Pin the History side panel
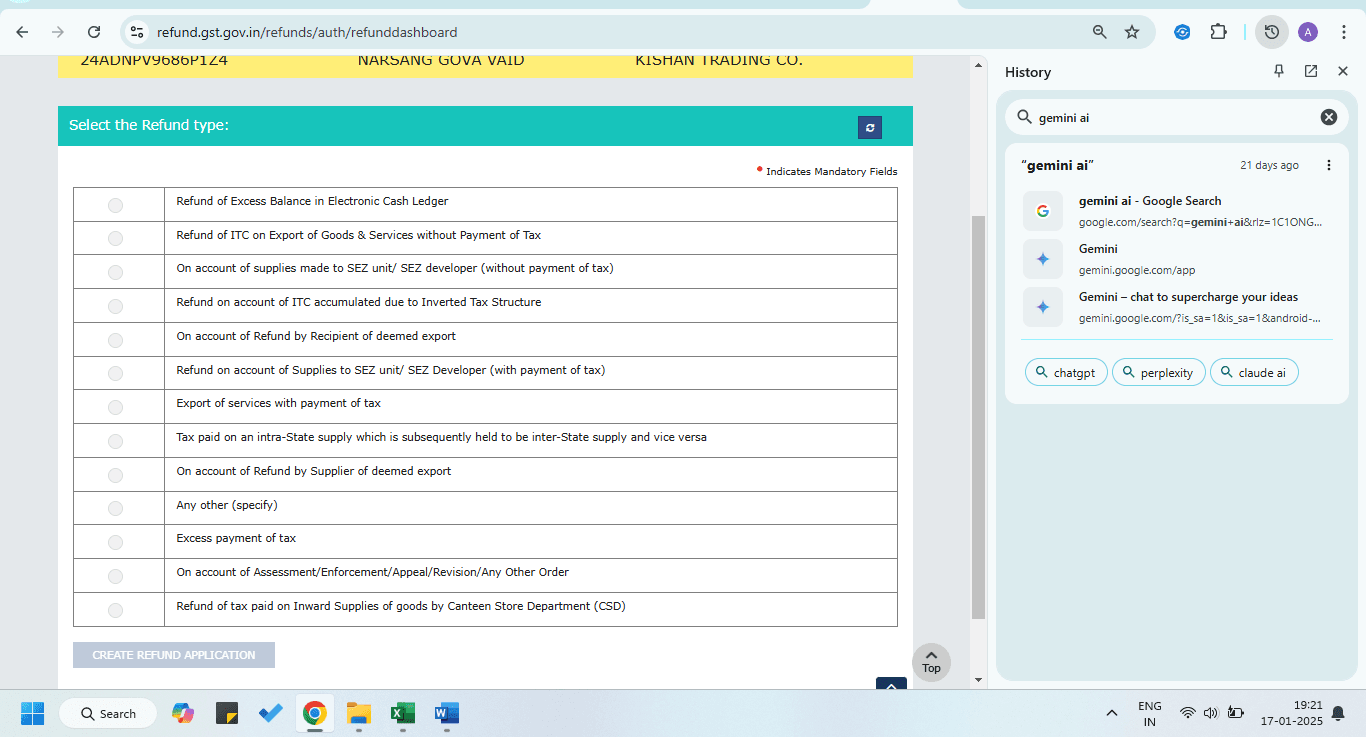This screenshot has width=1366, height=737. (1279, 71)
